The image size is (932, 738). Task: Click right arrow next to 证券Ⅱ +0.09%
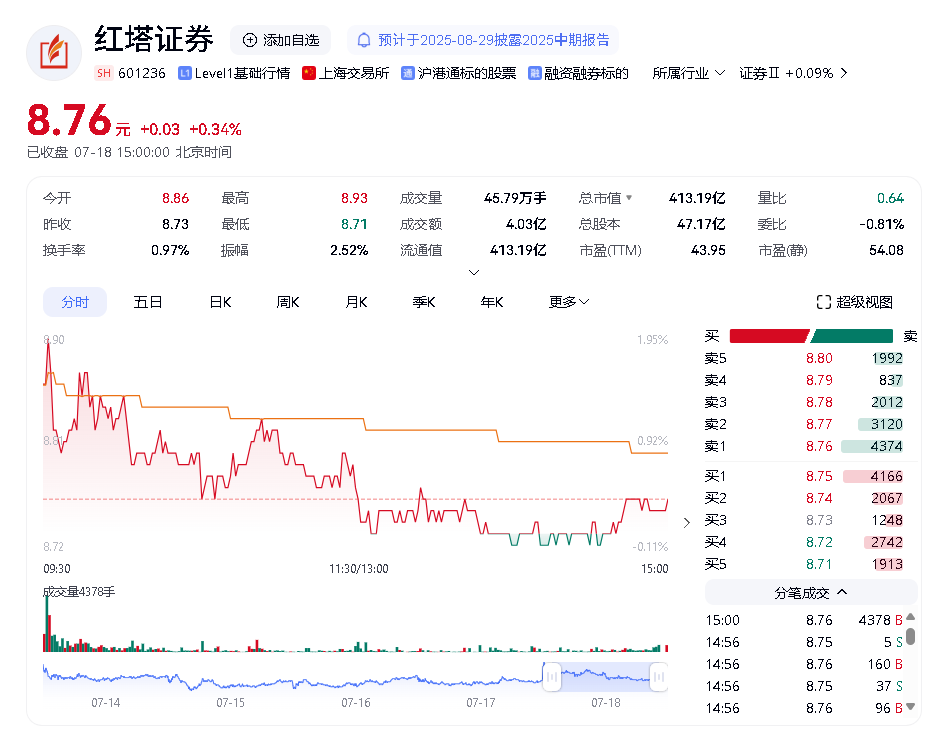click(x=844, y=73)
